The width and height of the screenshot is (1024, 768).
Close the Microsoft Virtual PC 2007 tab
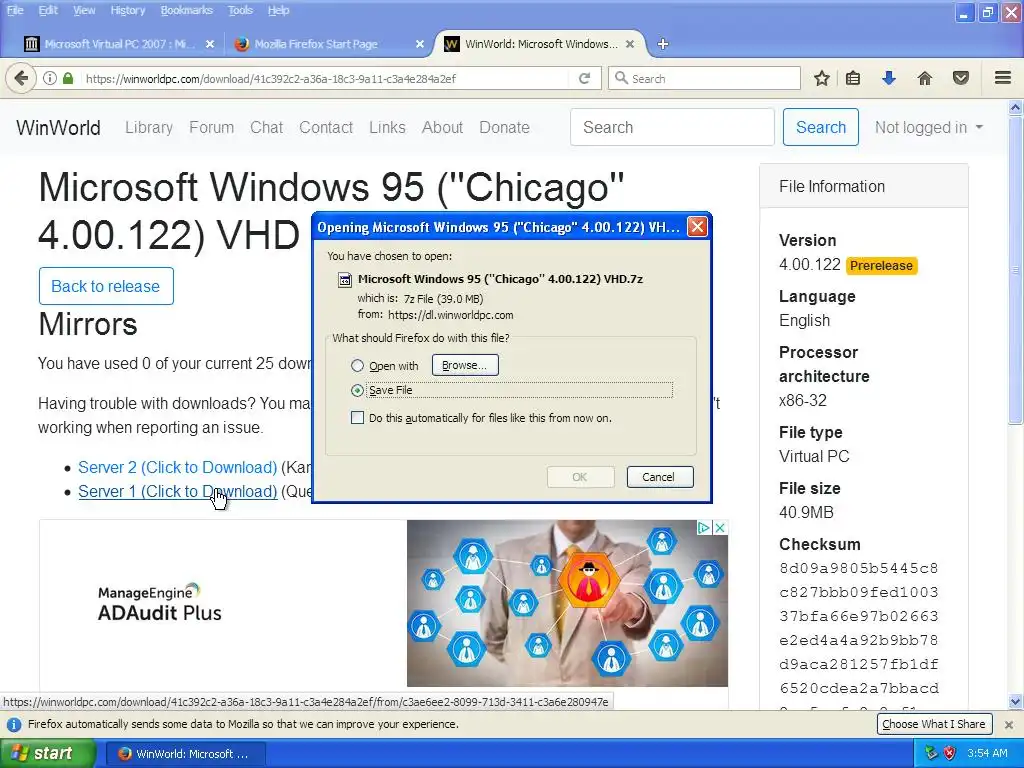[210, 44]
